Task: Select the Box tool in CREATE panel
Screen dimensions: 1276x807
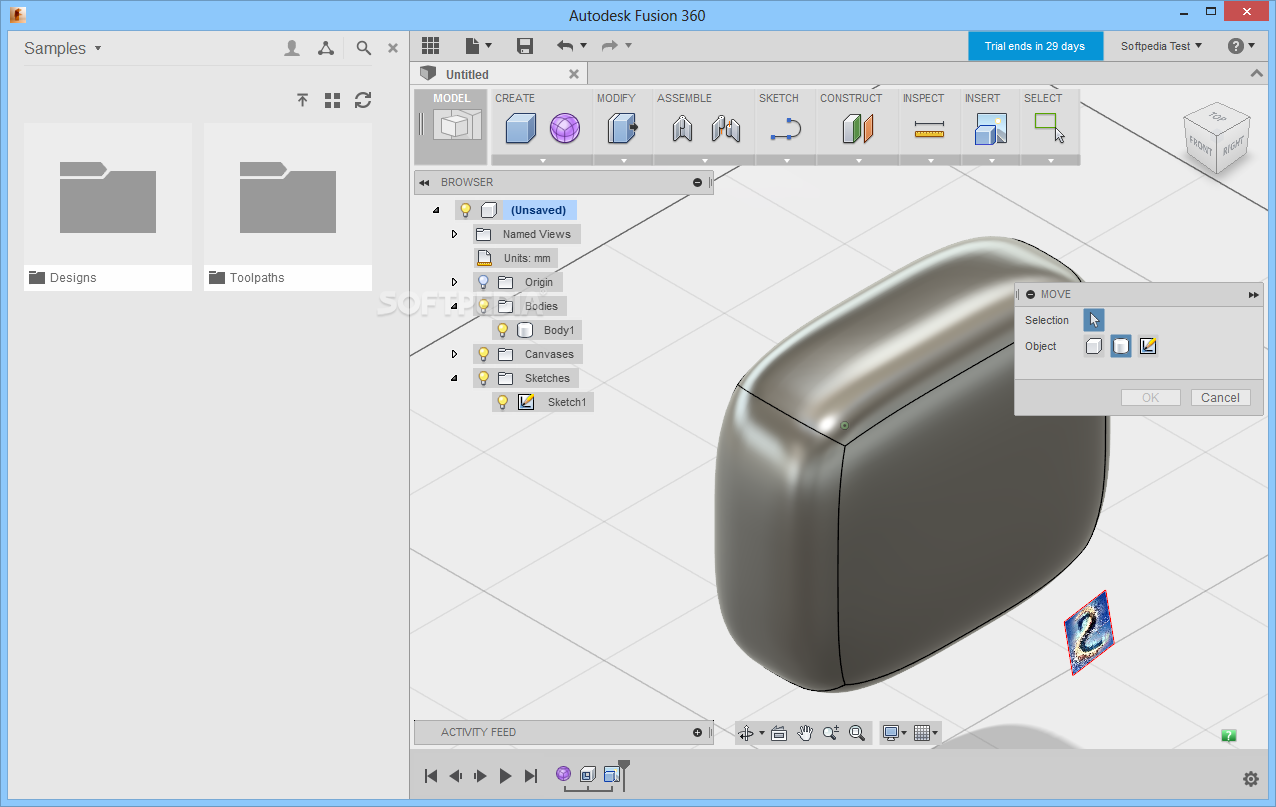Action: (520, 128)
